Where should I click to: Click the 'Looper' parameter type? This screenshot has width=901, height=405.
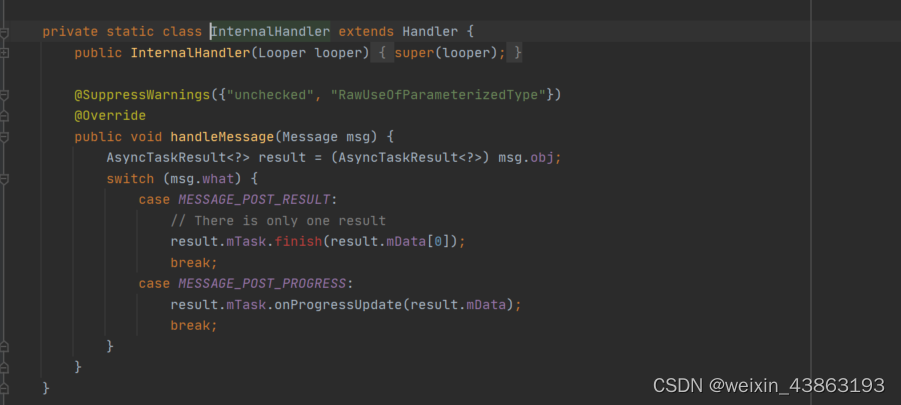pyautogui.click(x=282, y=53)
